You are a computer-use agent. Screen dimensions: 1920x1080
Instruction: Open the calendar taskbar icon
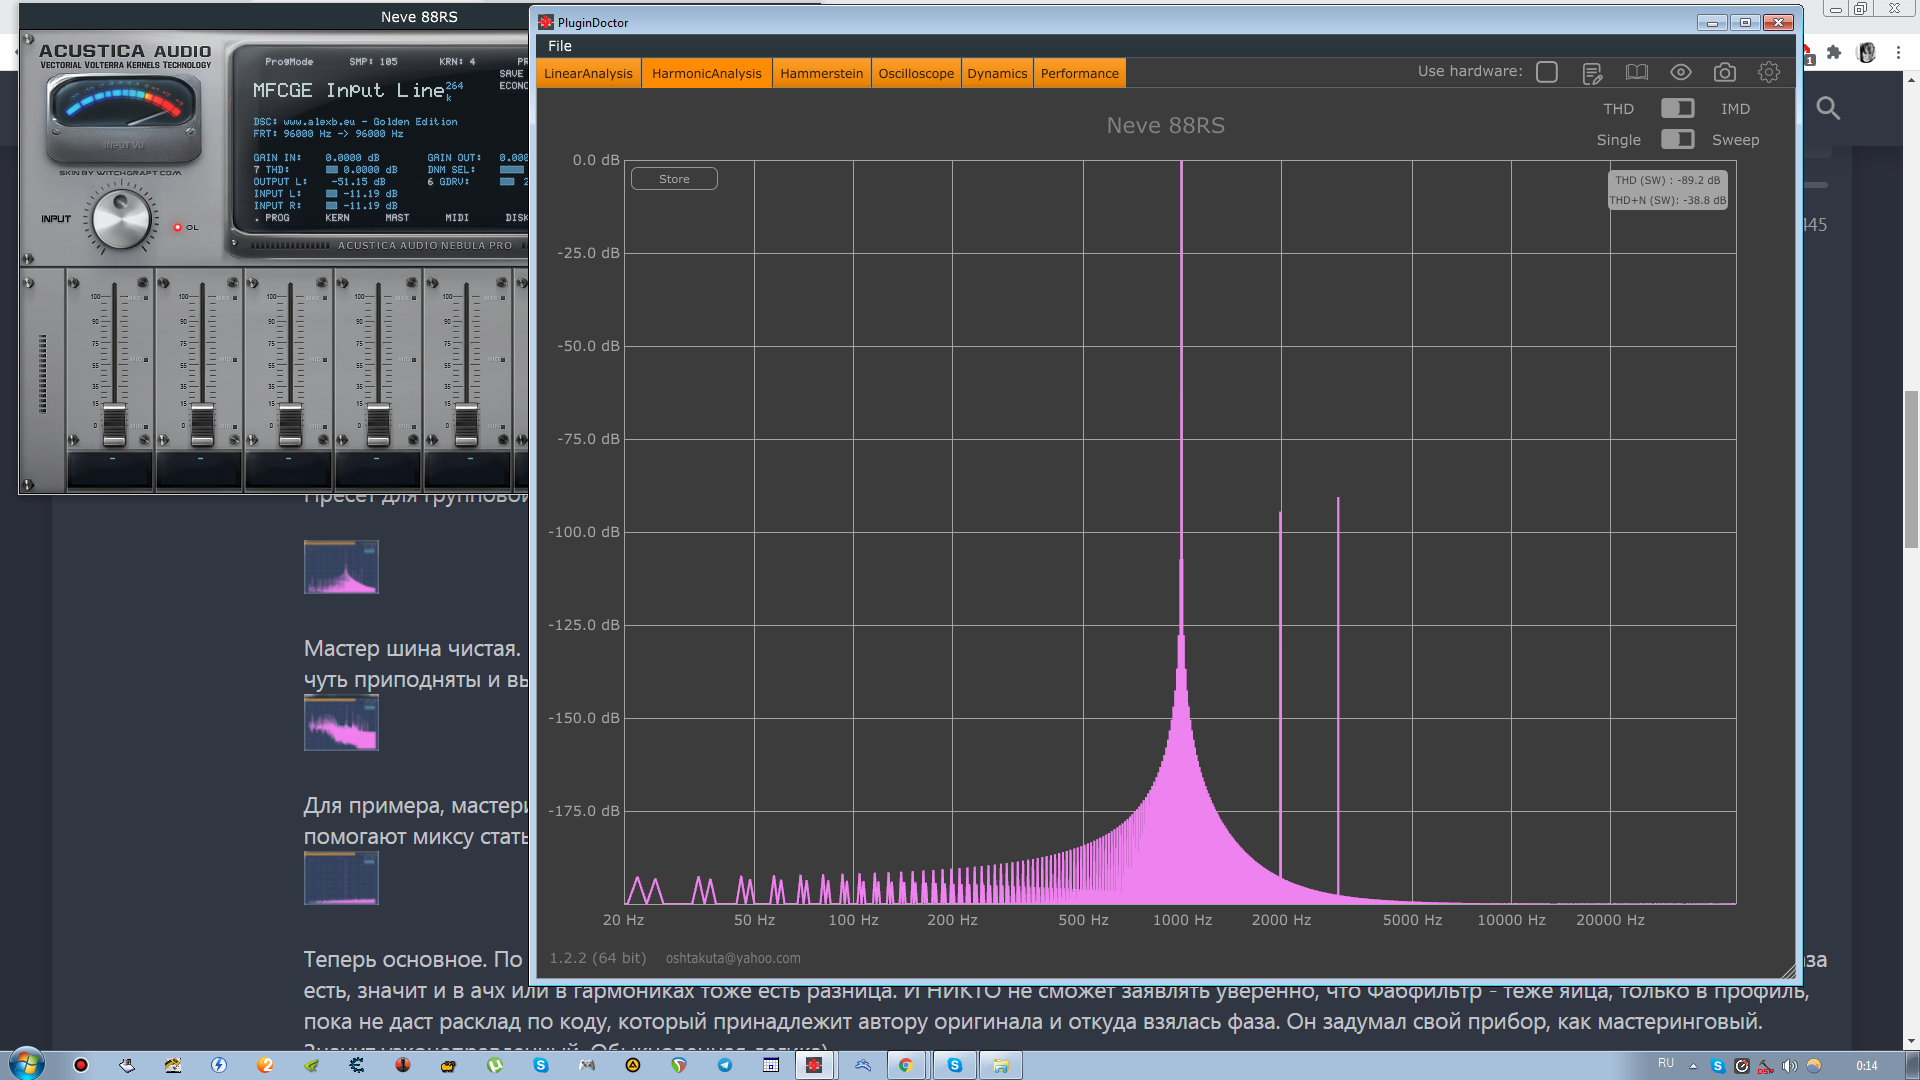point(771,1065)
